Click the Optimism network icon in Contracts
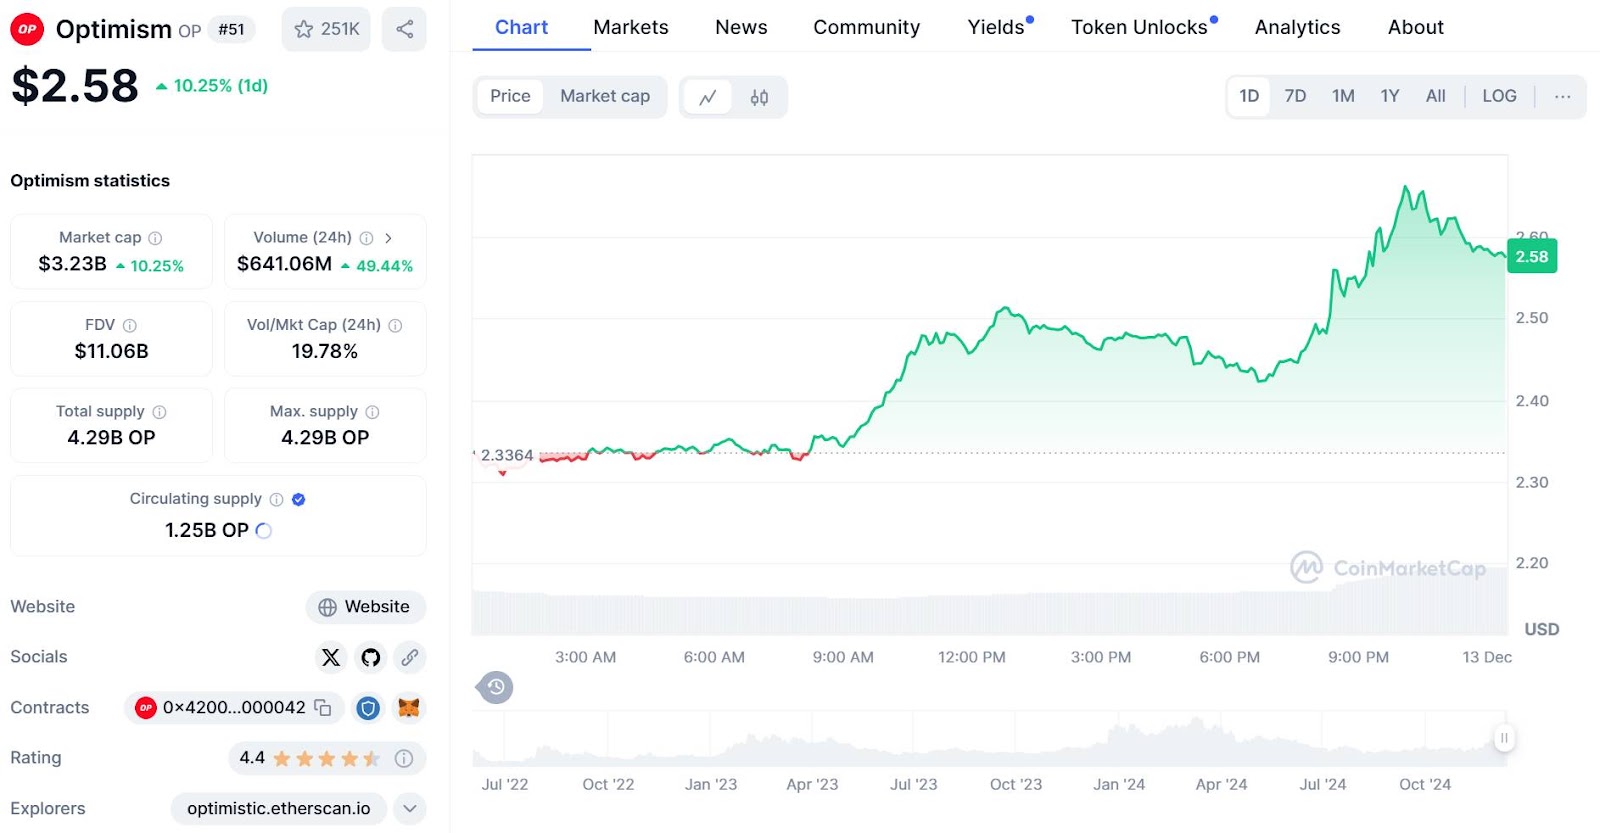1600x833 pixels. click(x=146, y=708)
